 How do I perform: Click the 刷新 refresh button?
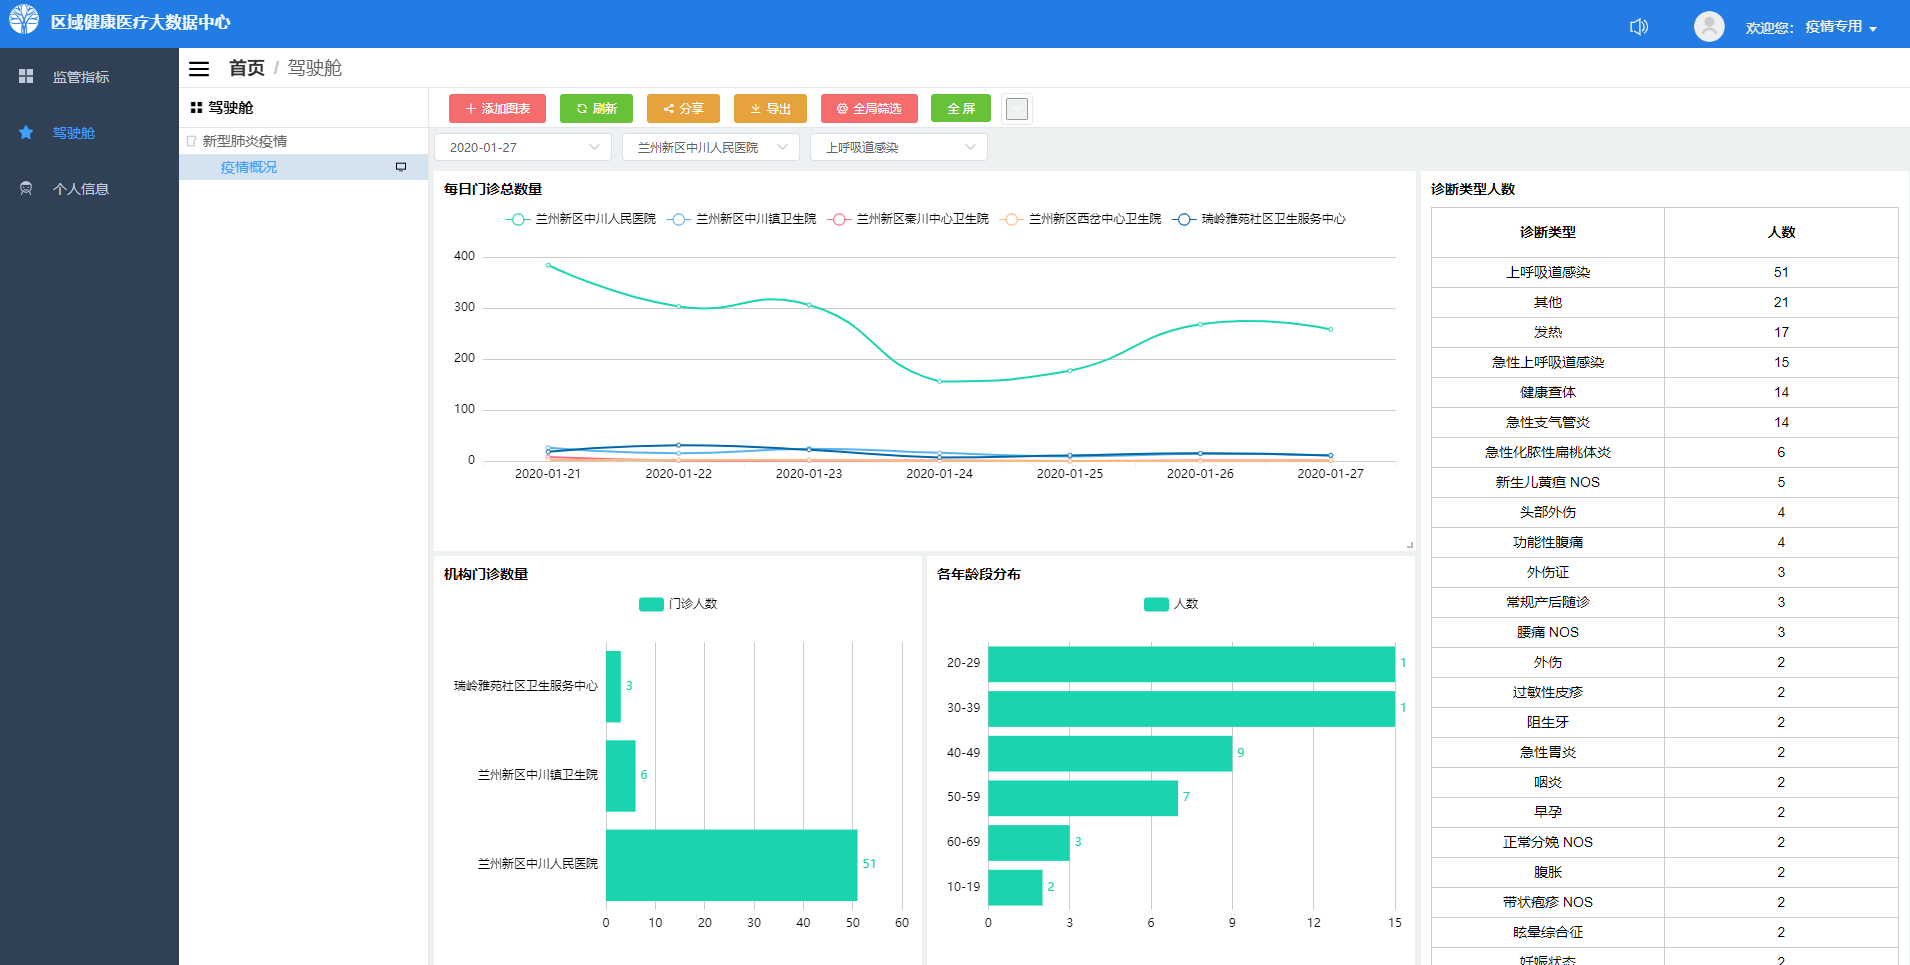(596, 109)
